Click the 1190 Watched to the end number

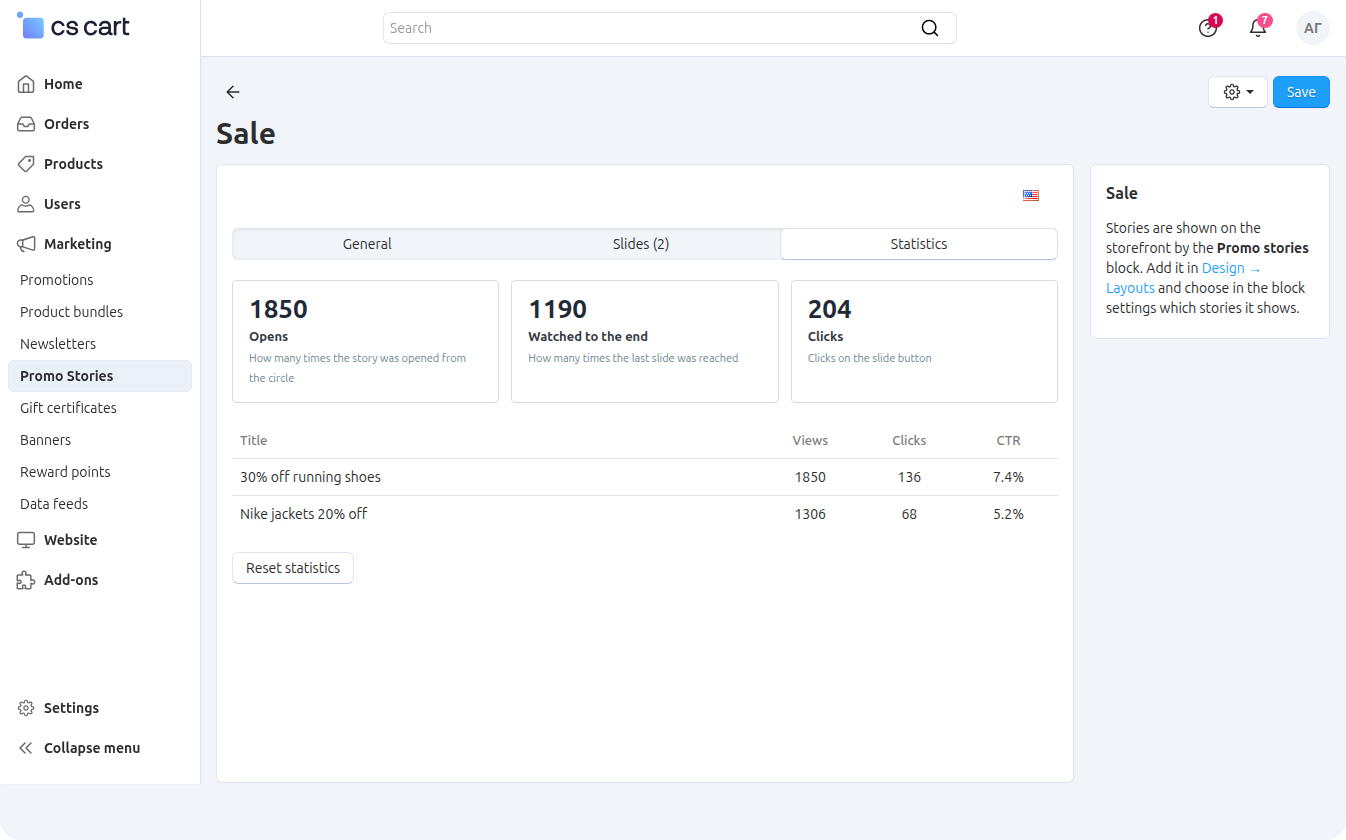click(558, 309)
